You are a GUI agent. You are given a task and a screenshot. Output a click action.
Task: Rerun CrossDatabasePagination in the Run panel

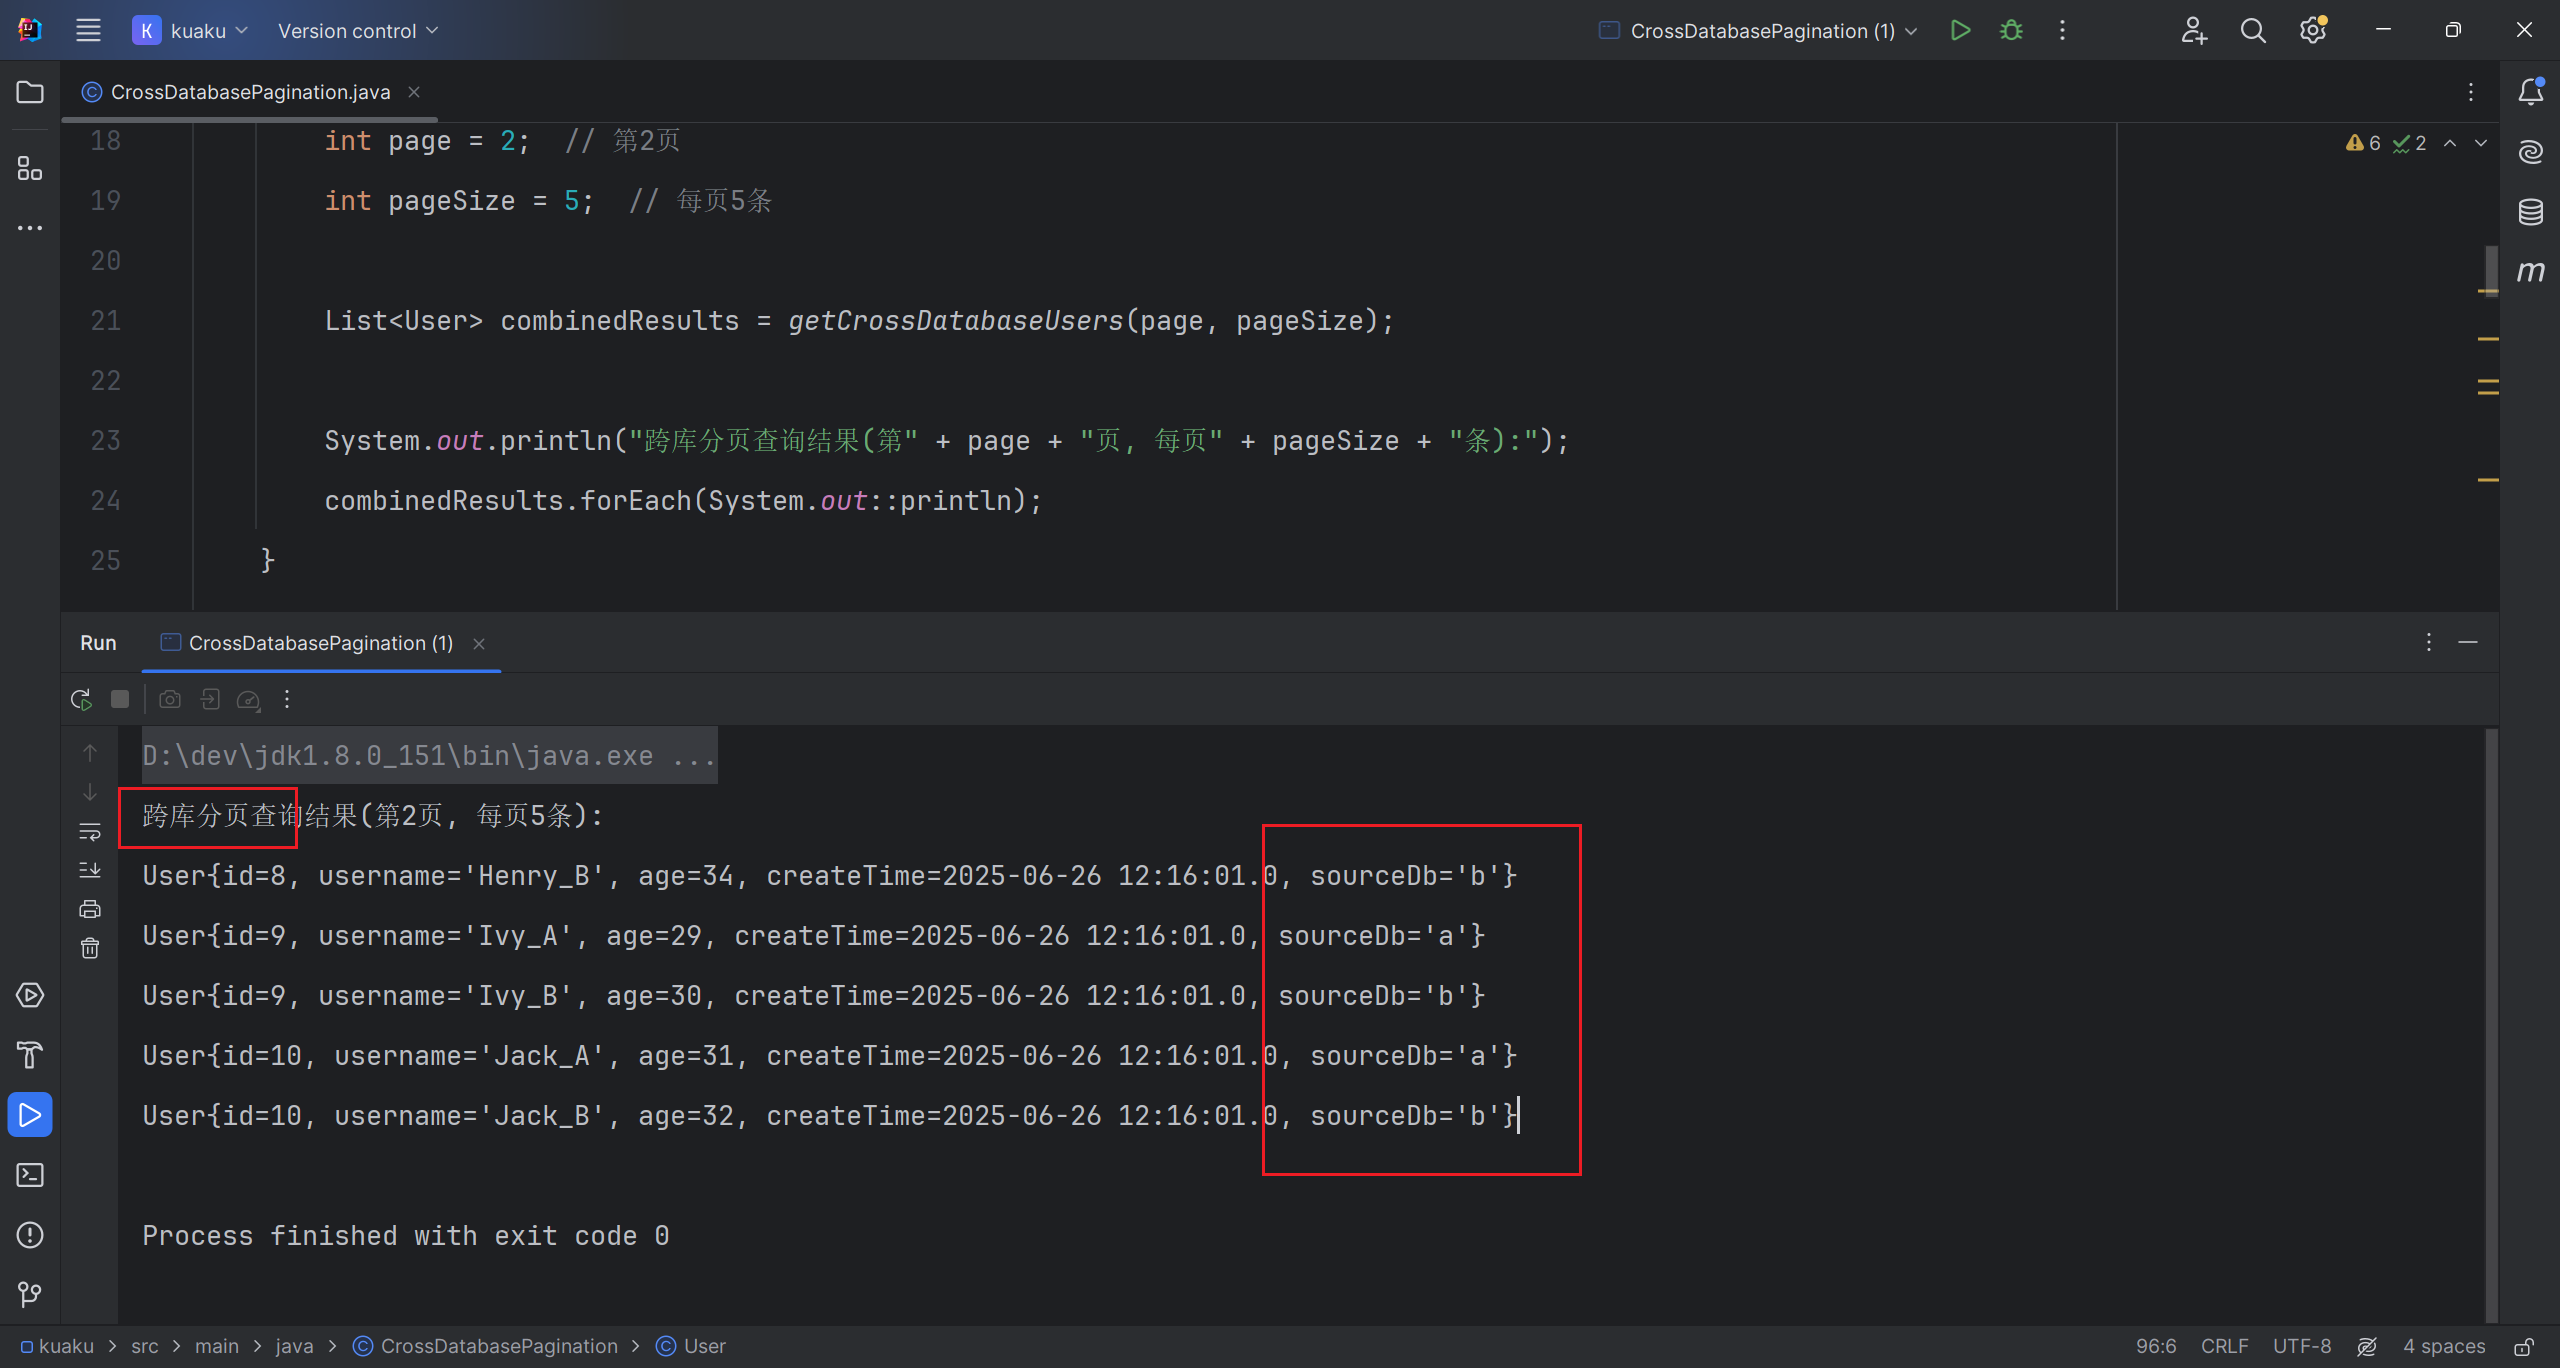81,699
